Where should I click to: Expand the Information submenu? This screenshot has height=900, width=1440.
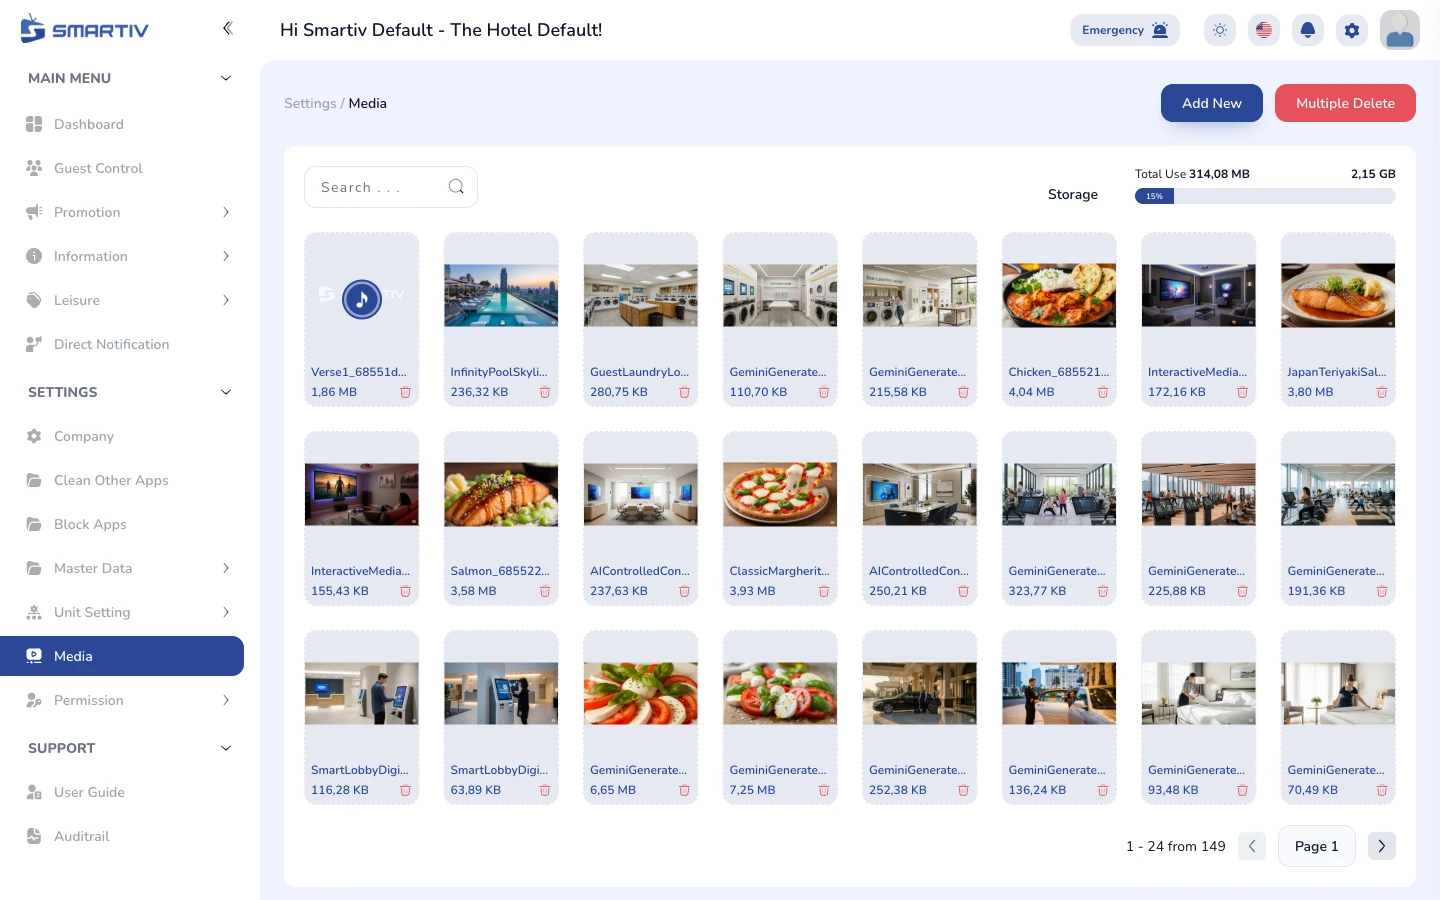pyautogui.click(x=226, y=256)
